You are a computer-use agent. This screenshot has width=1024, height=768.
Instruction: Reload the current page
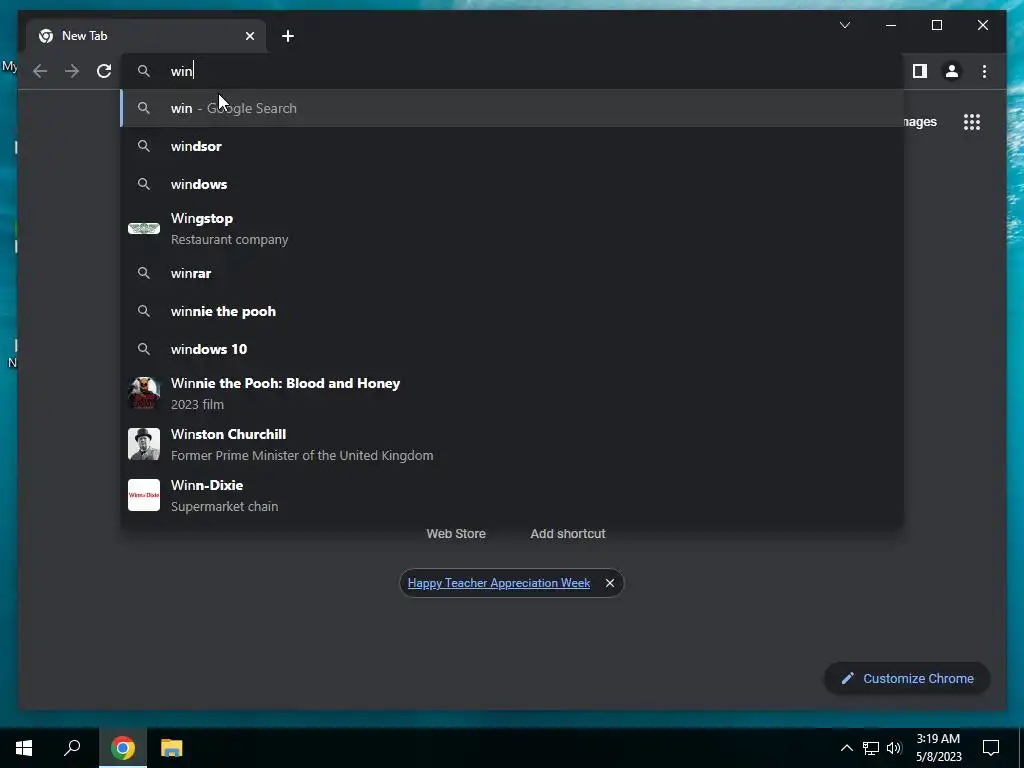104,71
